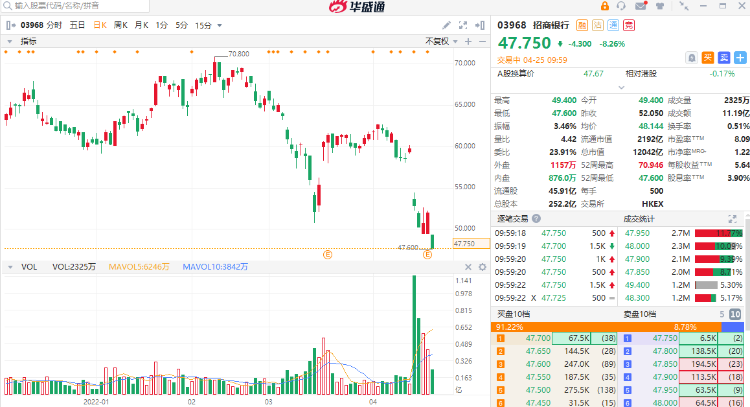Open the 15分 period dropdown arrow
Viewport: 750px width, 407px height.
tap(220, 25)
